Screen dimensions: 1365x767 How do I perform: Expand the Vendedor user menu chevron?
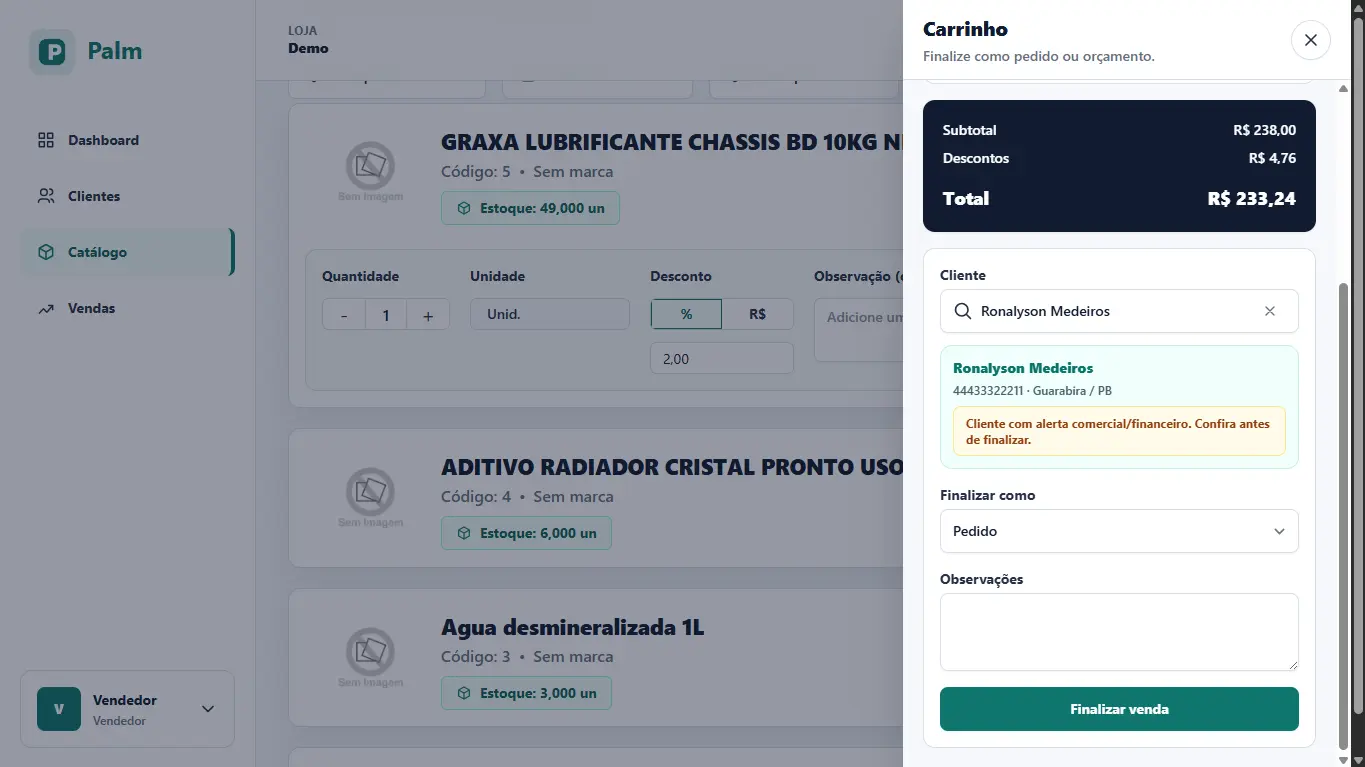[x=208, y=709]
